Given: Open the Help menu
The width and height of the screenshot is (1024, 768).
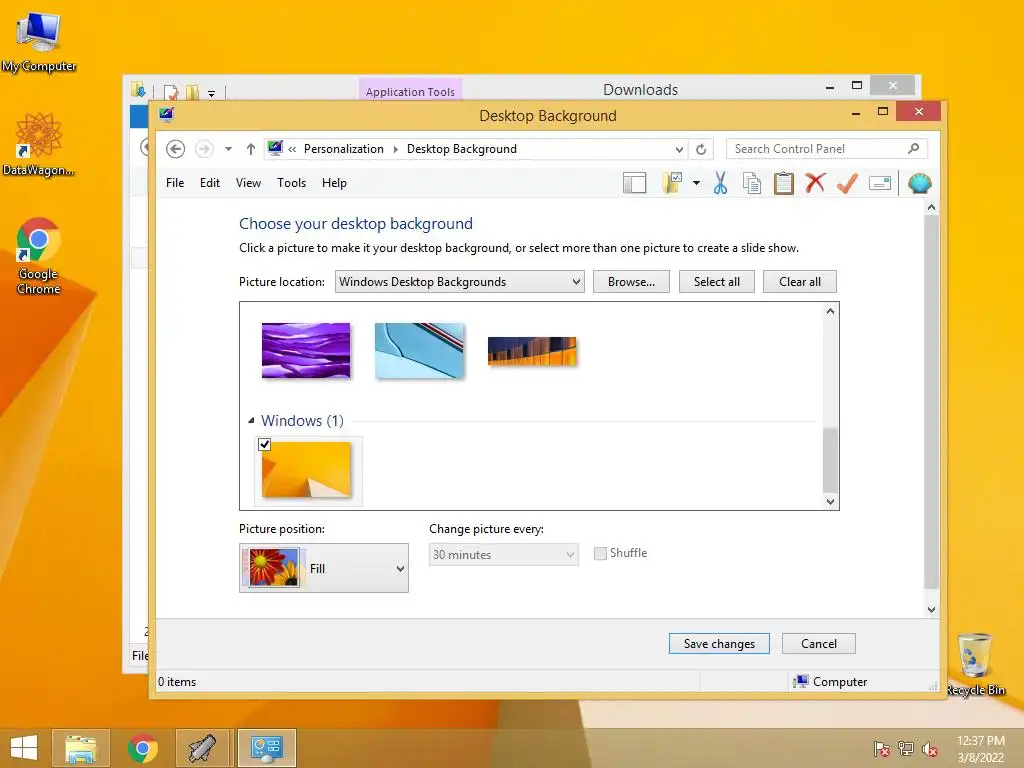Looking at the screenshot, I should point(334,183).
